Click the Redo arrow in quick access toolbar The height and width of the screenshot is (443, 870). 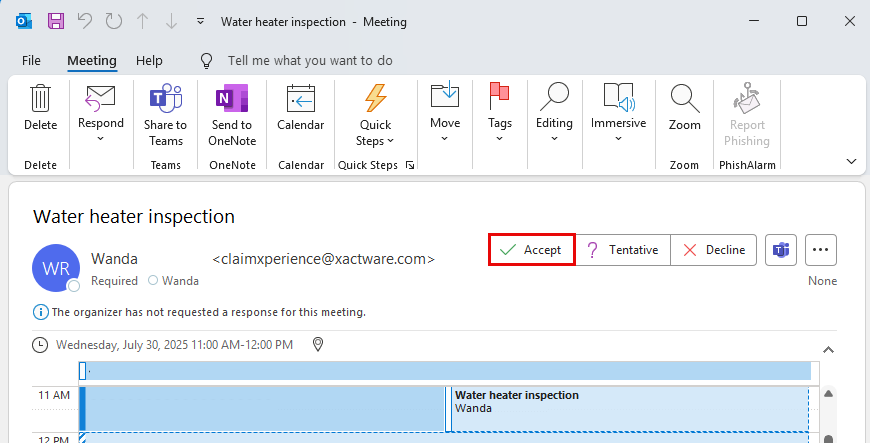click(x=114, y=22)
